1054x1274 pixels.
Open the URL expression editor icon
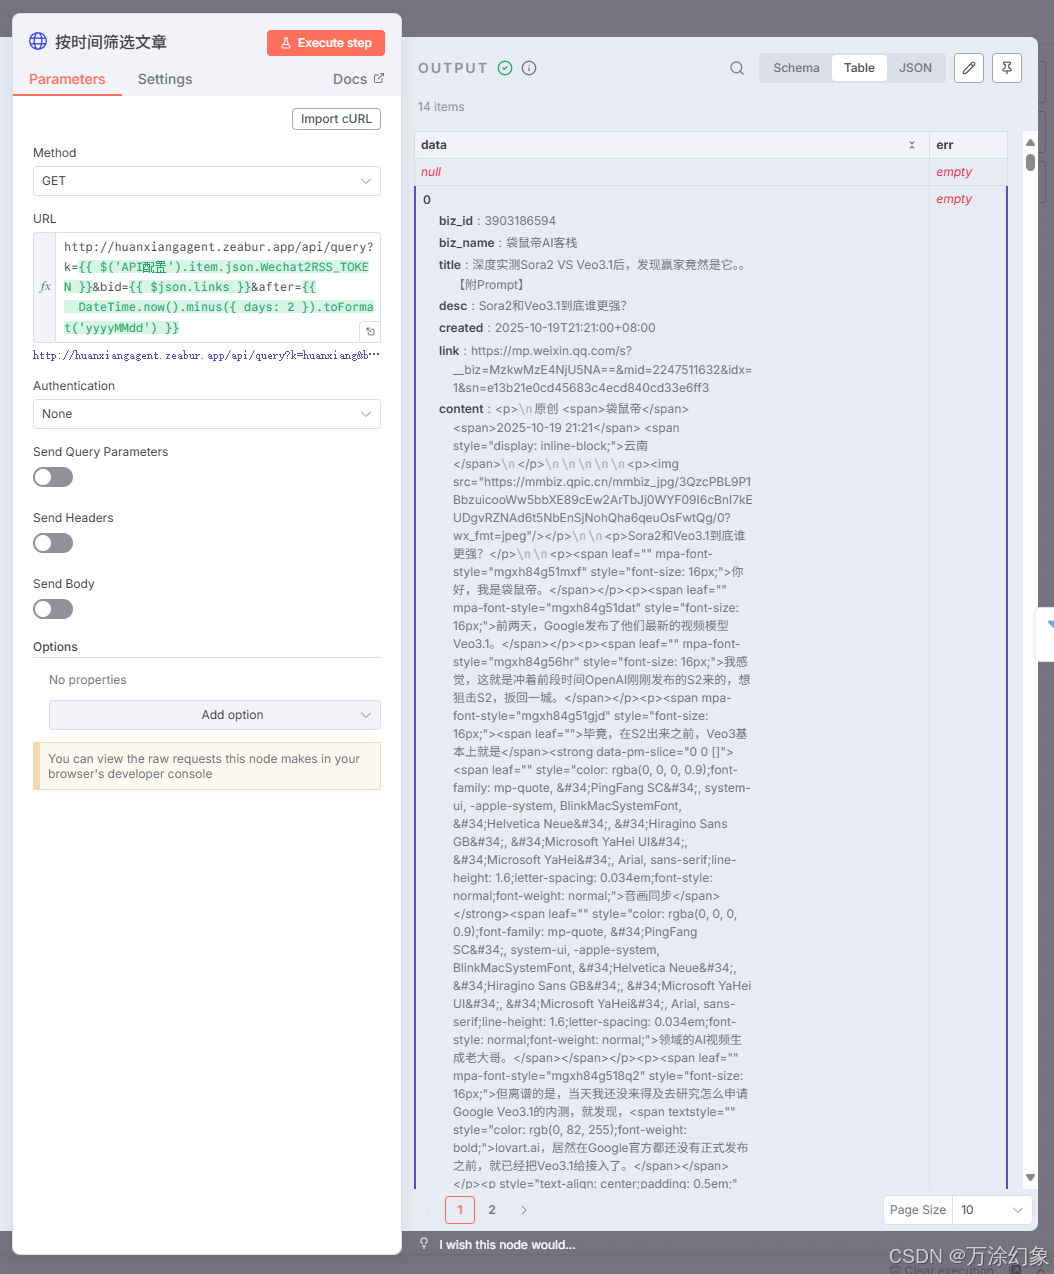point(370,332)
